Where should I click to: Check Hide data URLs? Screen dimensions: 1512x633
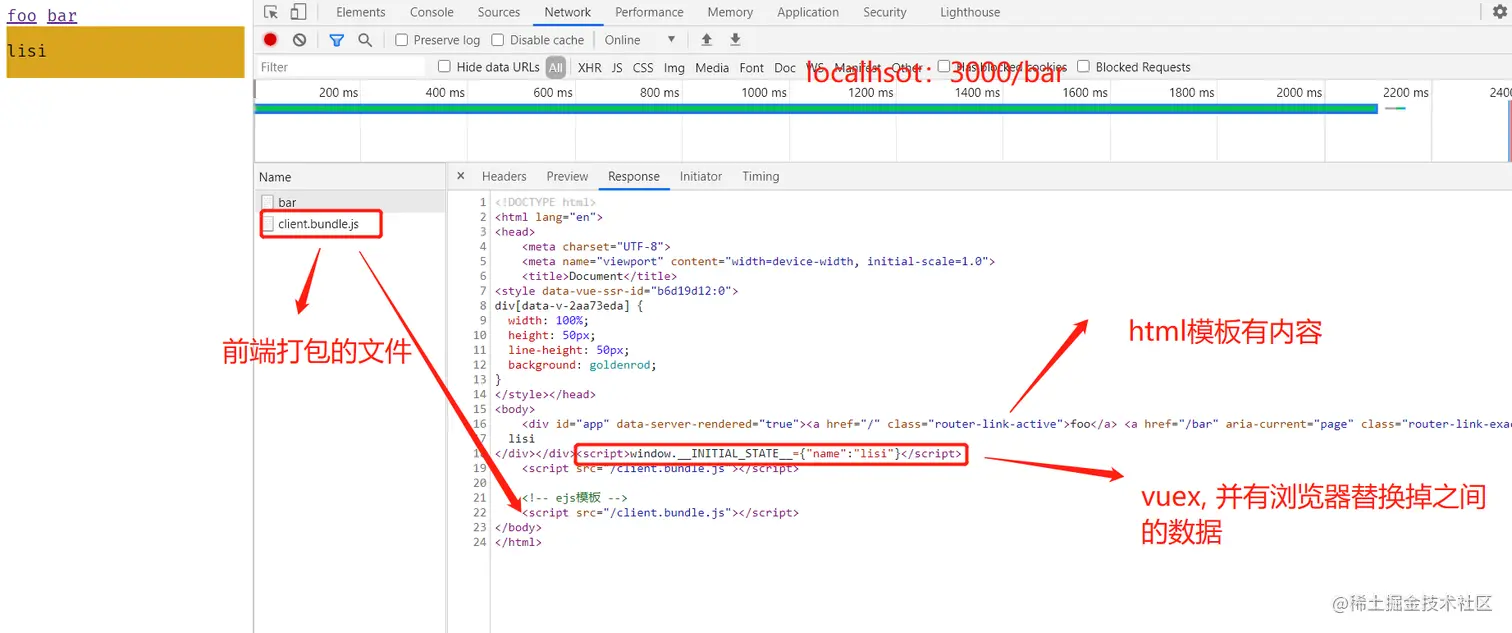[444, 67]
